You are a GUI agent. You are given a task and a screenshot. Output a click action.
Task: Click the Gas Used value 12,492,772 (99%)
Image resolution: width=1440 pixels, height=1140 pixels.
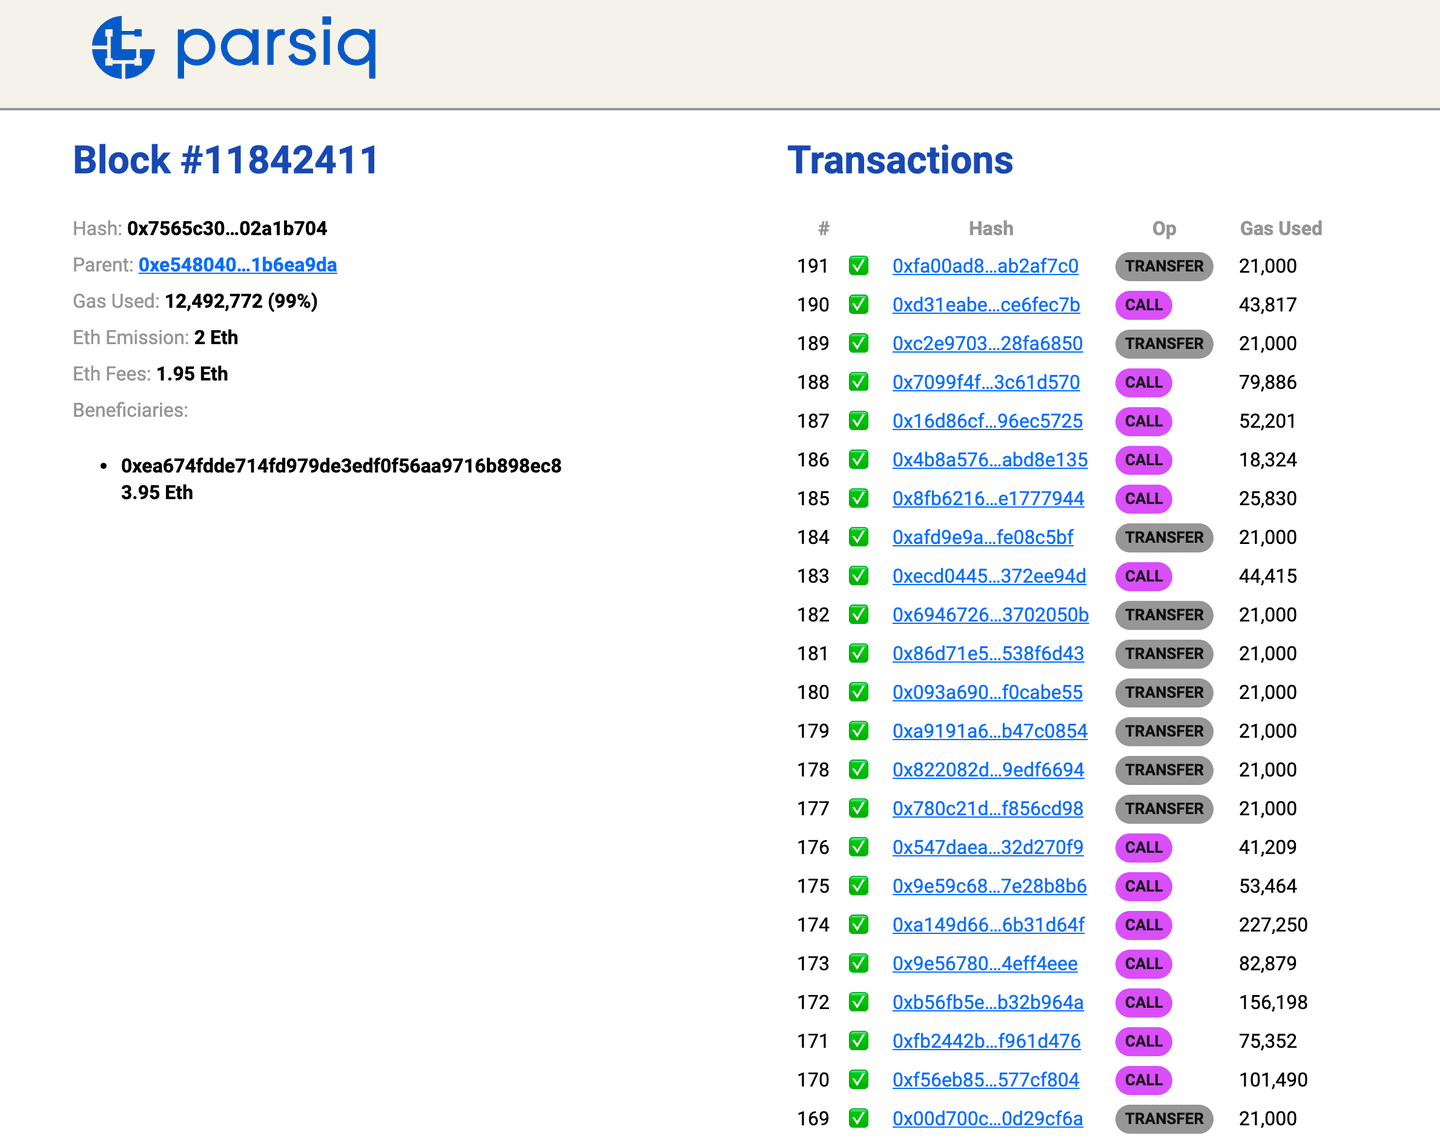[241, 301]
